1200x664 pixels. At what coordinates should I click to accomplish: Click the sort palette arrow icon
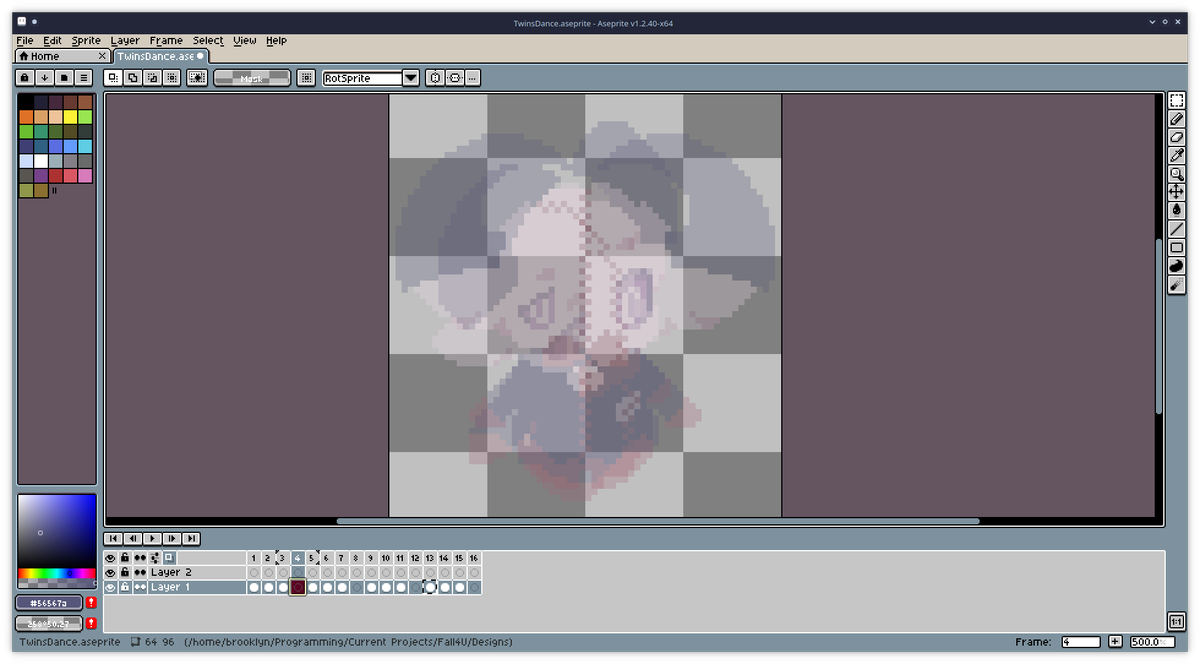pyautogui.click(x=45, y=77)
